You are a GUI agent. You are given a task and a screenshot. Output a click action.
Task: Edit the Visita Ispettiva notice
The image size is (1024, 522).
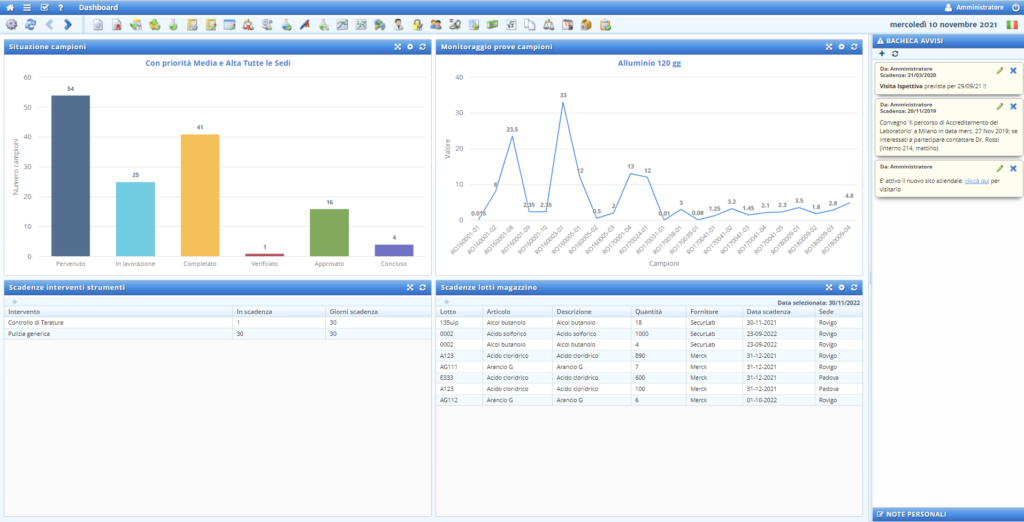pos(1000,71)
